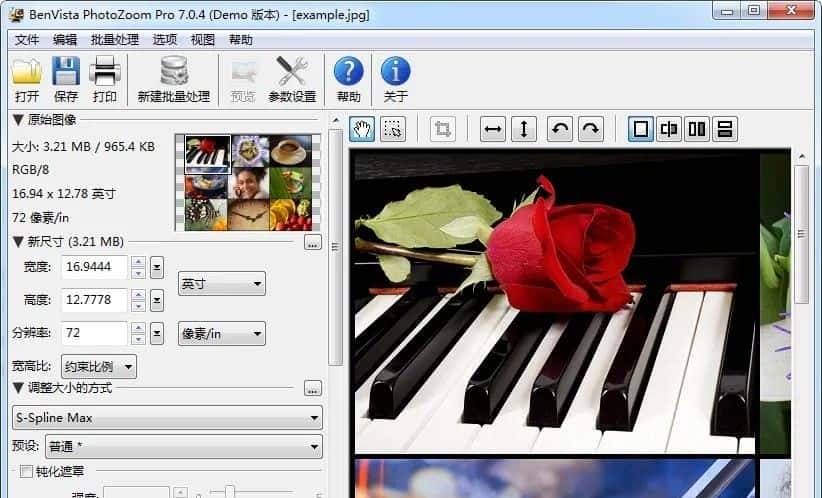822x498 pixels.
Task: Rotate image clockwise
Action: pyautogui.click(x=591, y=129)
